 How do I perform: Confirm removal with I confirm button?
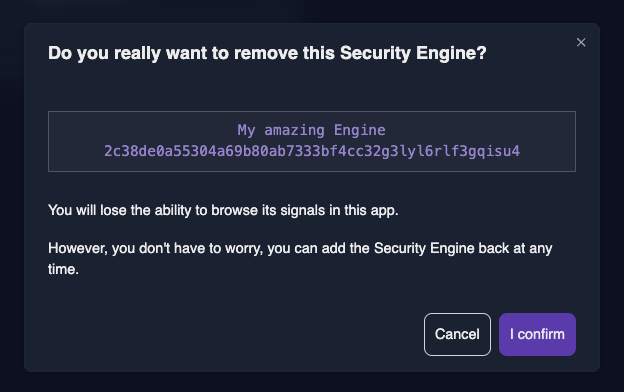[537, 334]
